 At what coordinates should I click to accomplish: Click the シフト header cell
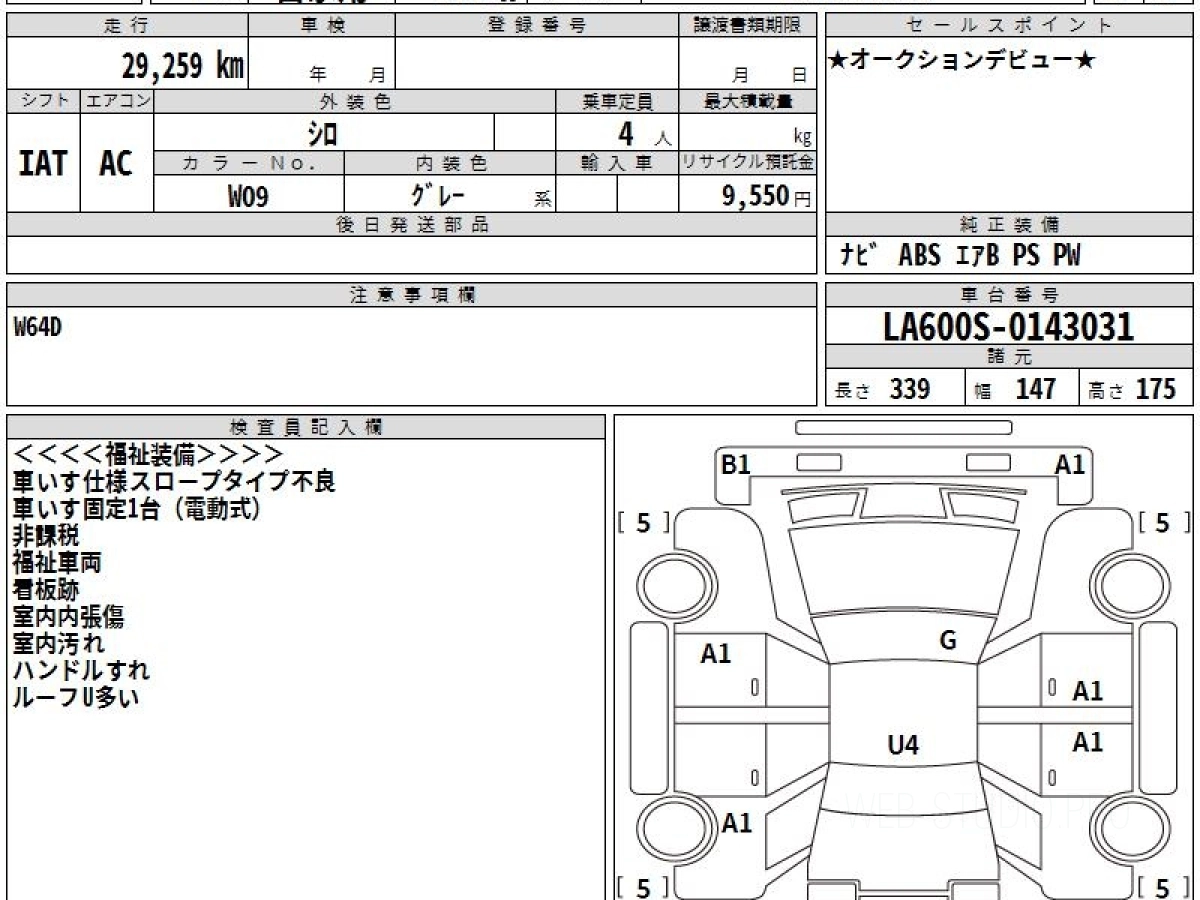click(x=44, y=101)
